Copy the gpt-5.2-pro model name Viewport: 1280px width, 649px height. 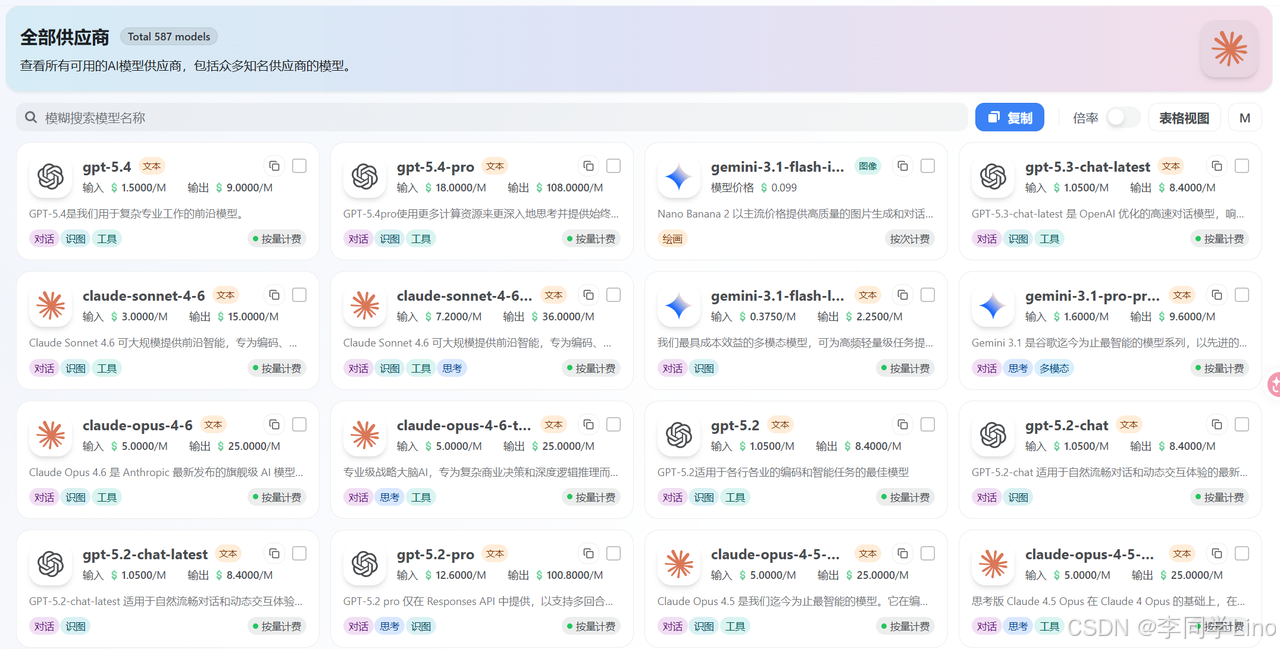[x=588, y=553]
